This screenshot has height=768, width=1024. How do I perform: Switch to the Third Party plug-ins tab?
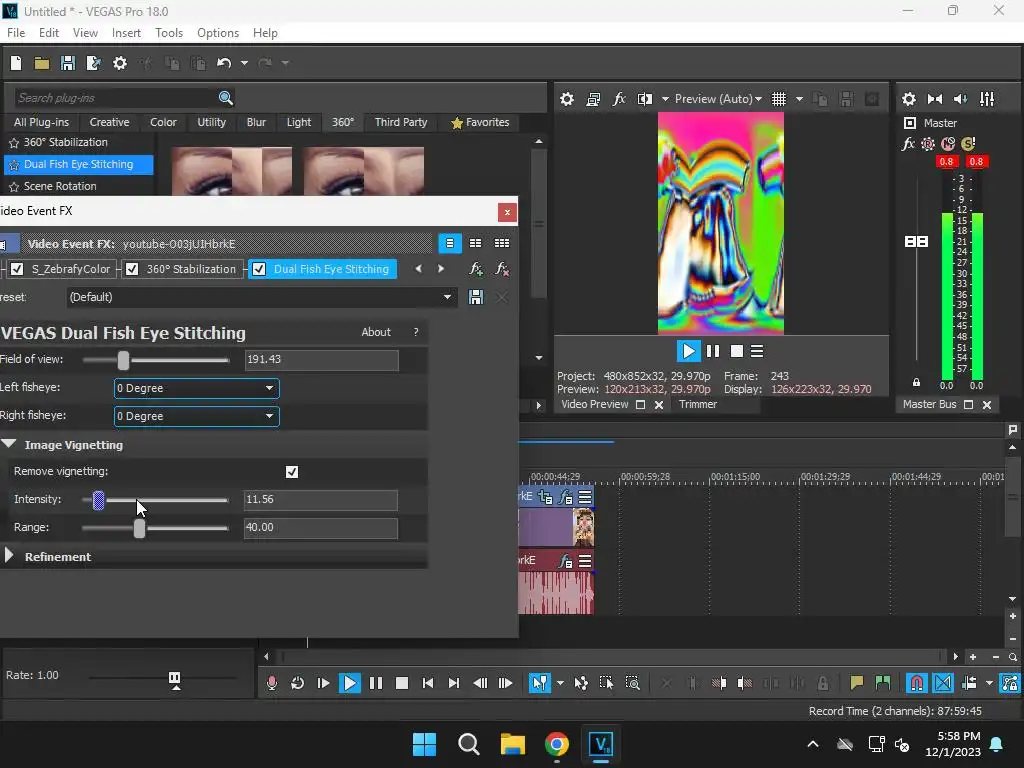[x=400, y=122]
